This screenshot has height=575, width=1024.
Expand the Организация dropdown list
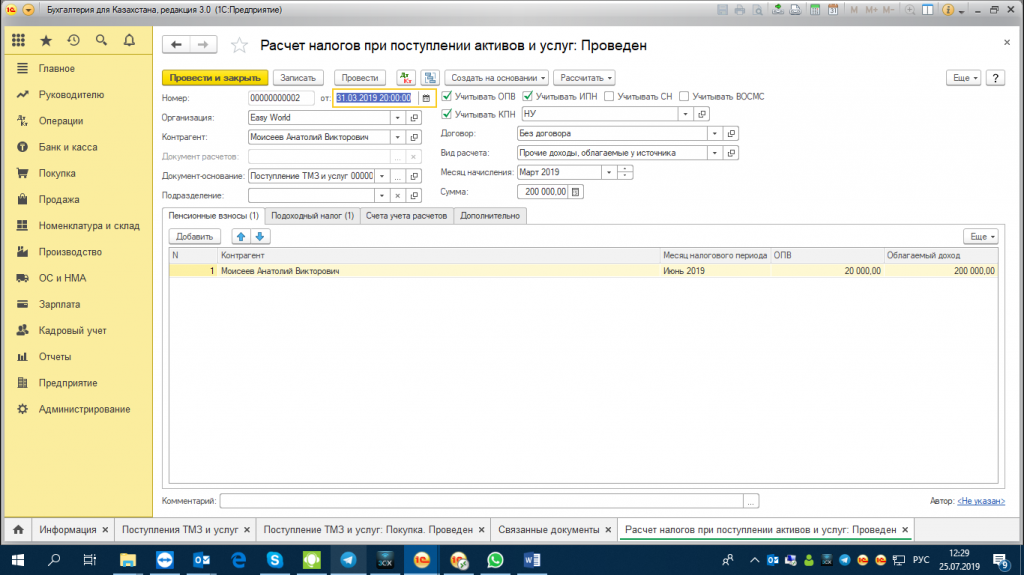tap(397, 118)
